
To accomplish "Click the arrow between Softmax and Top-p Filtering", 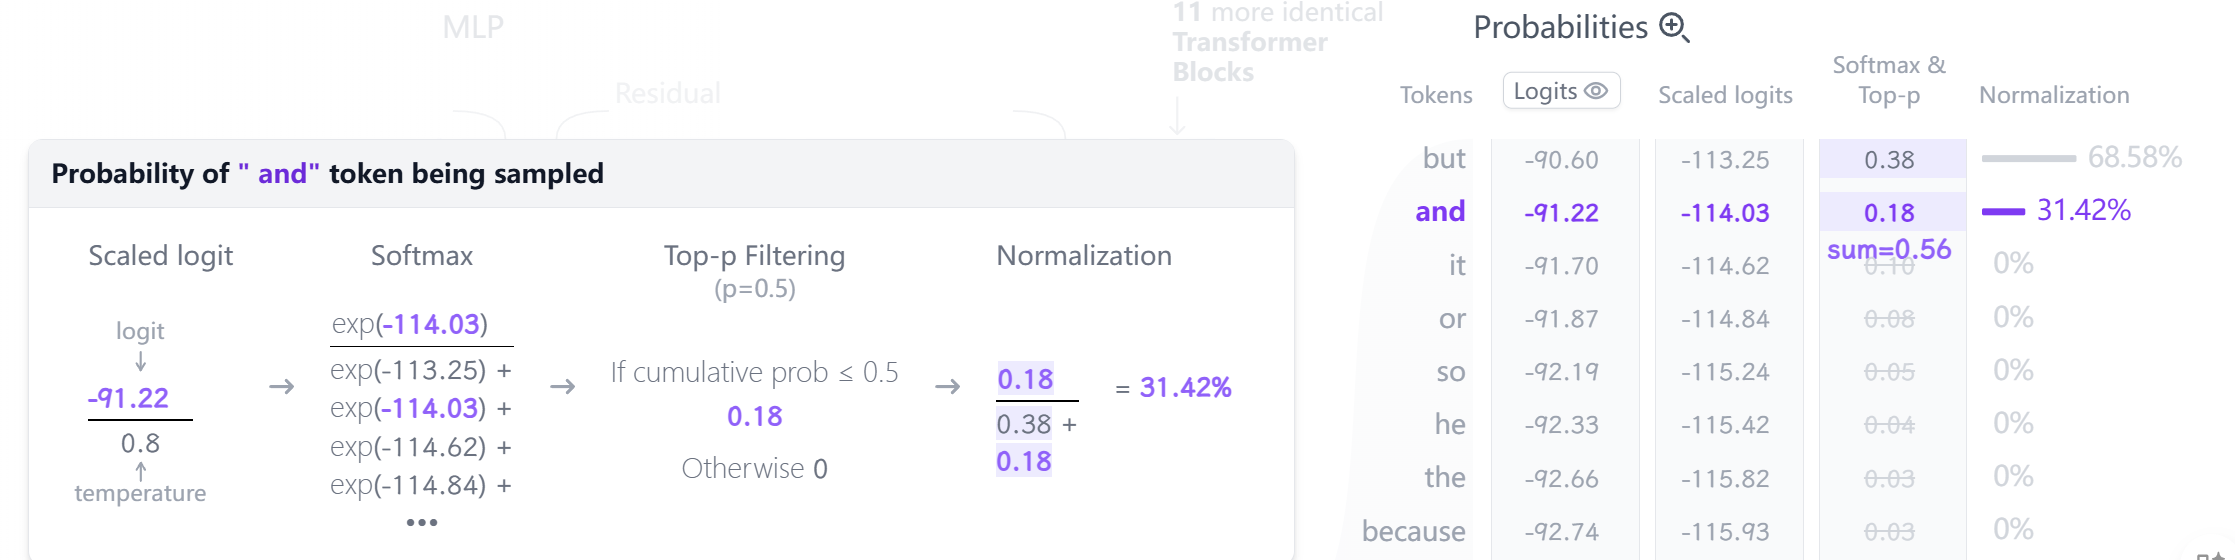I will [563, 387].
